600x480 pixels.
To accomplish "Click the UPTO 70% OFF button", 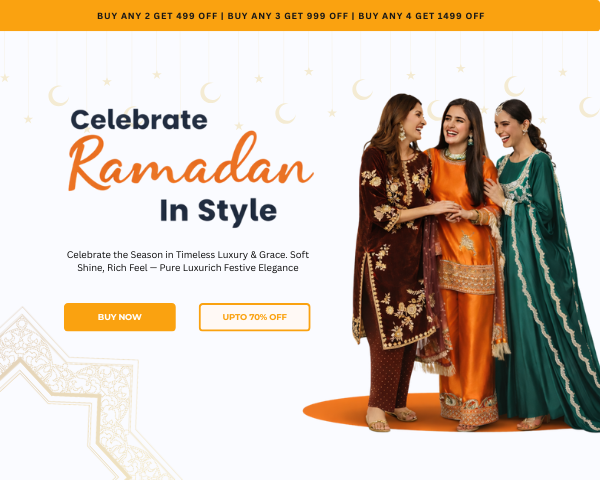I will coord(254,317).
